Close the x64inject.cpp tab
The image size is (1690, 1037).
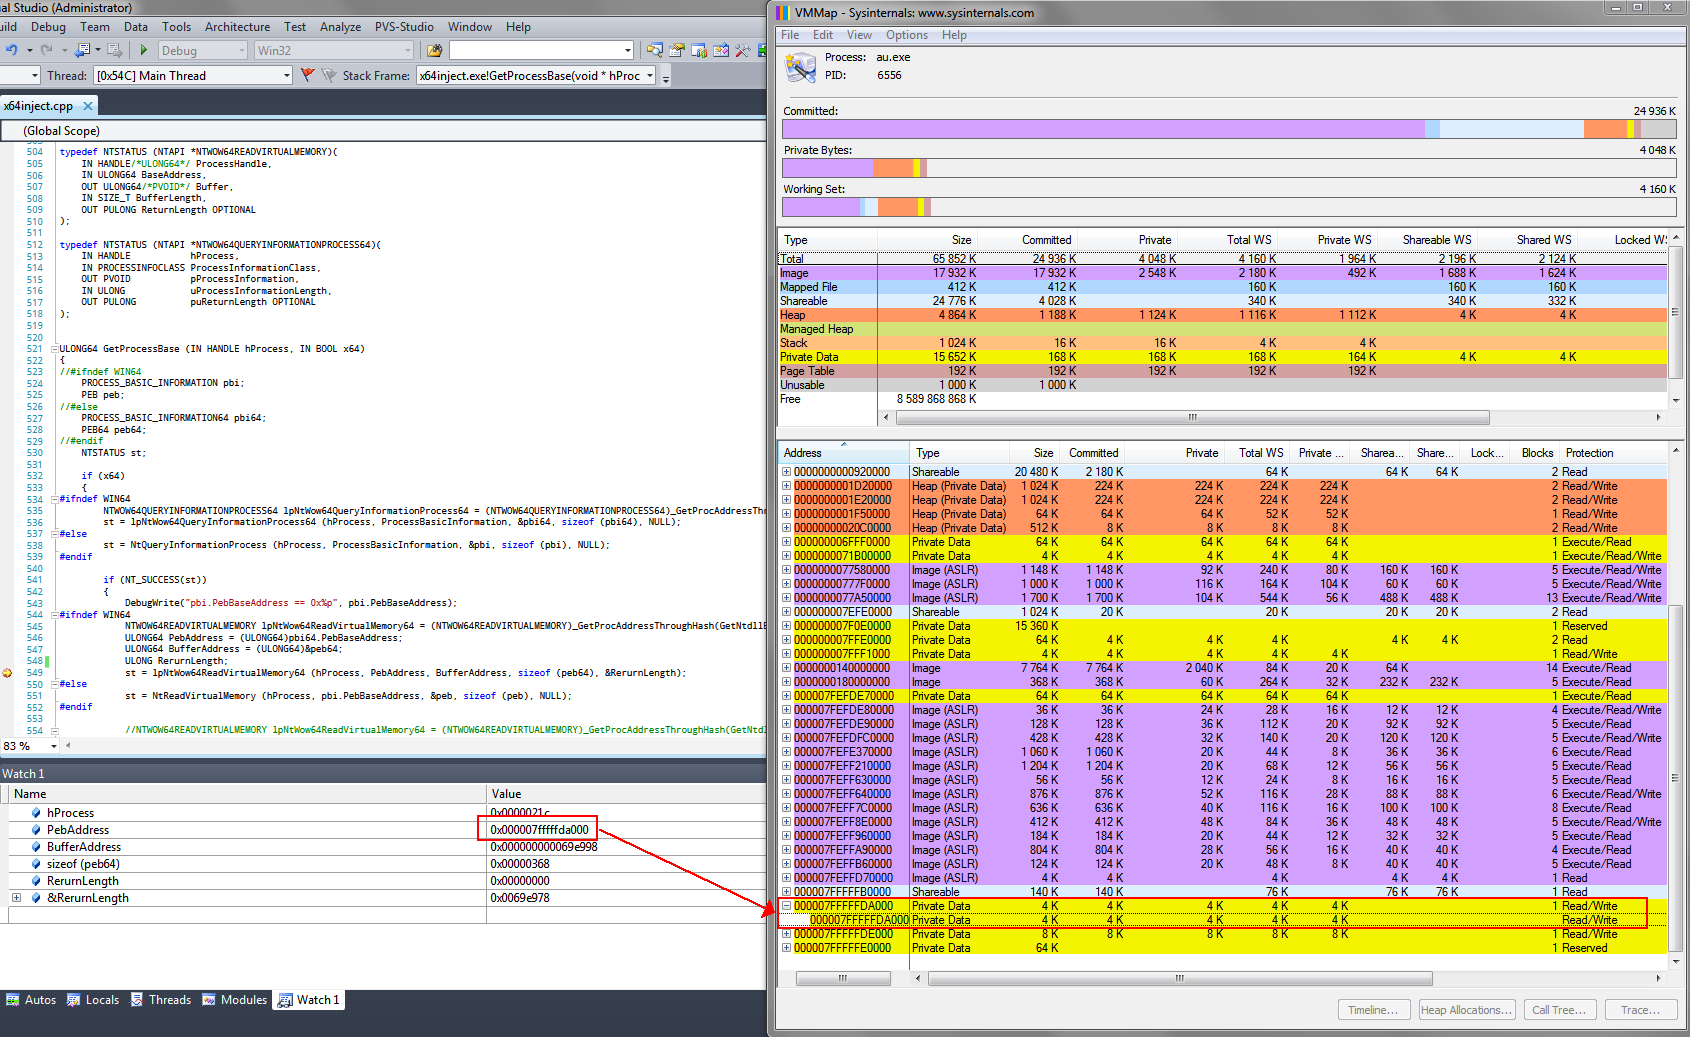[x=88, y=106]
